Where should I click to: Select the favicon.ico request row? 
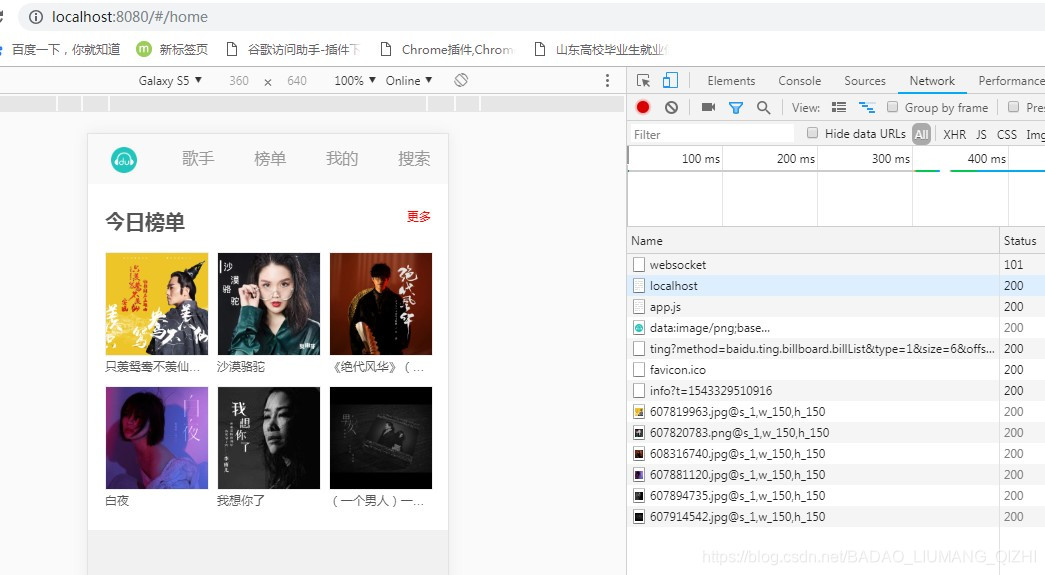pos(836,370)
